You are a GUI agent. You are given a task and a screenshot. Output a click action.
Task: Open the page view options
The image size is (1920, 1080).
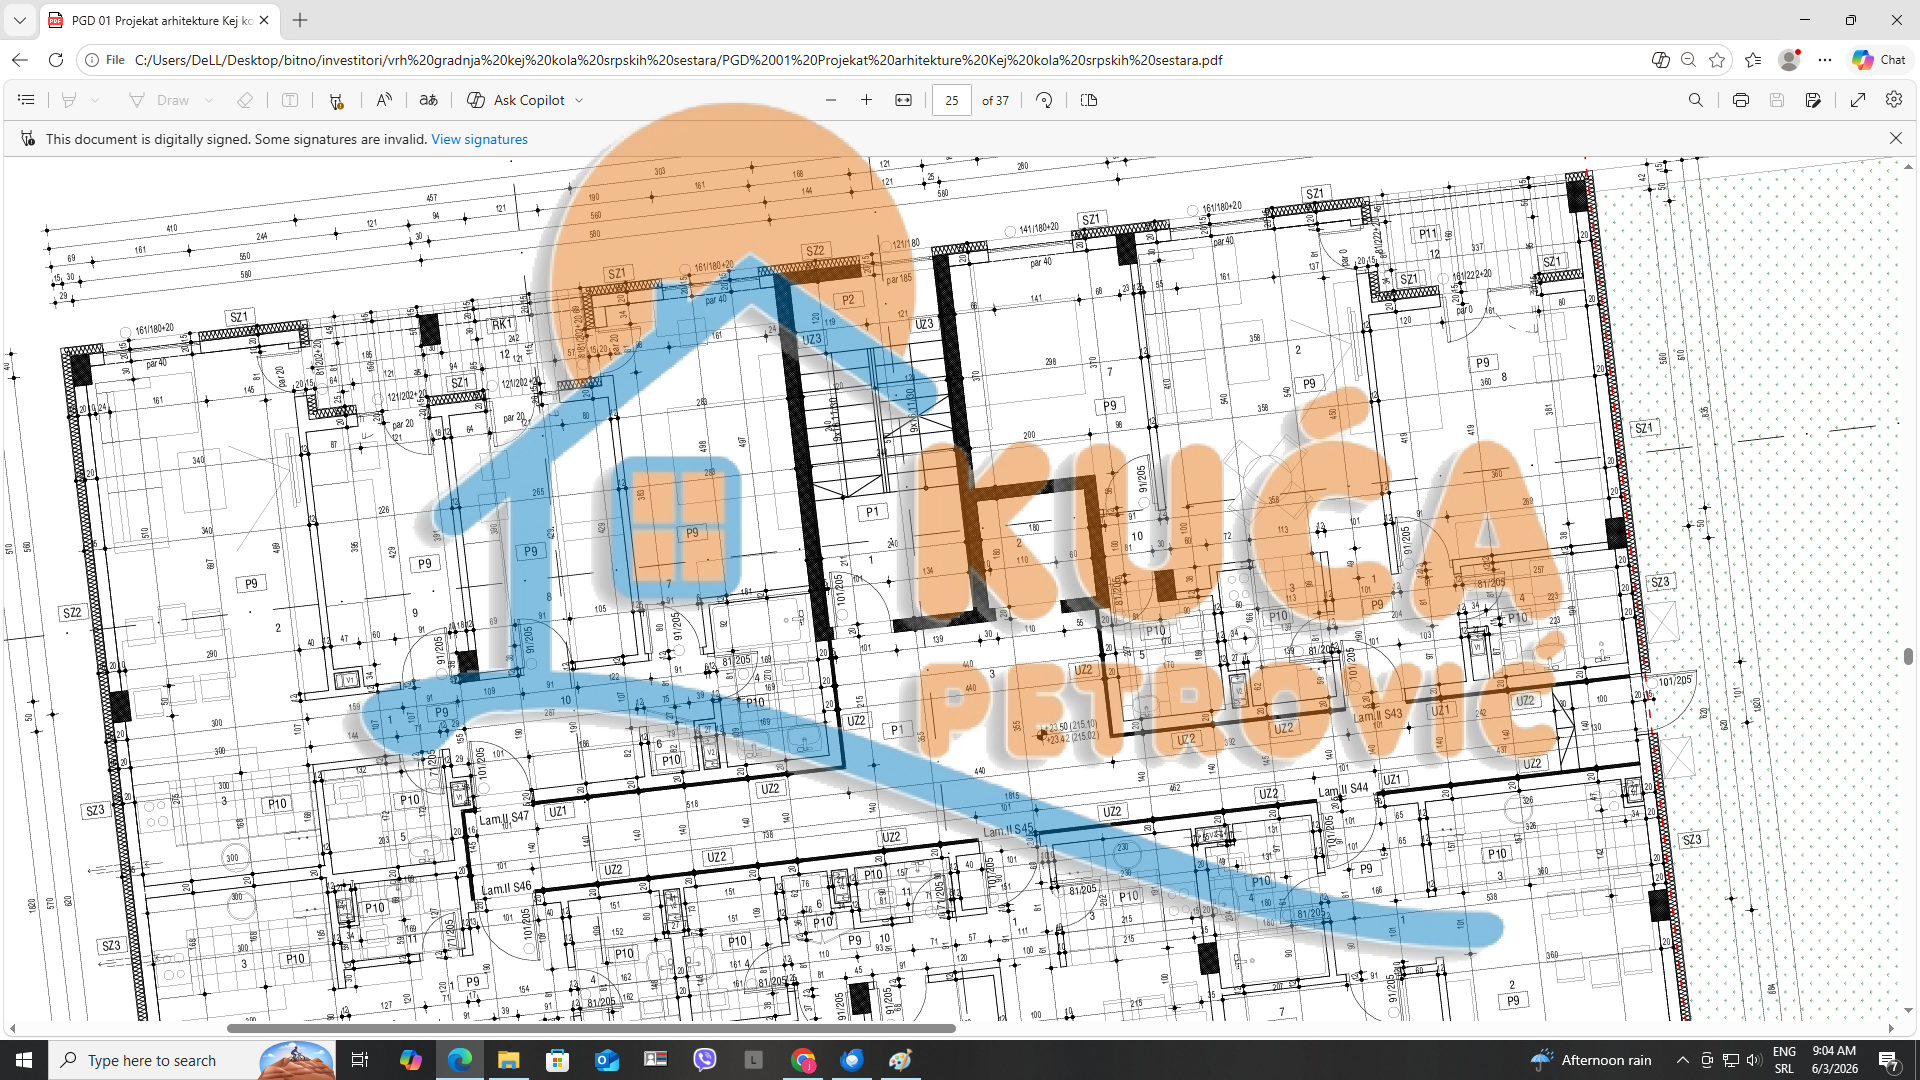(x=1089, y=100)
